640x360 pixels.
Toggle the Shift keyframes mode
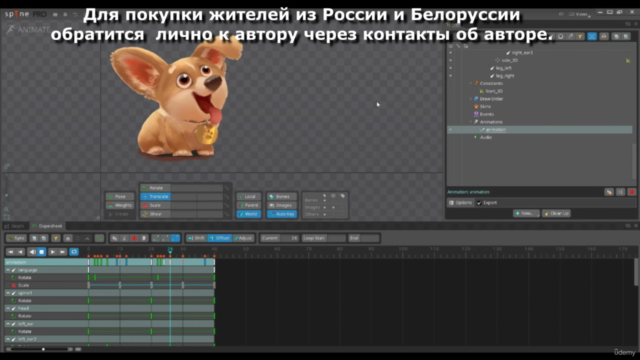pos(196,238)
